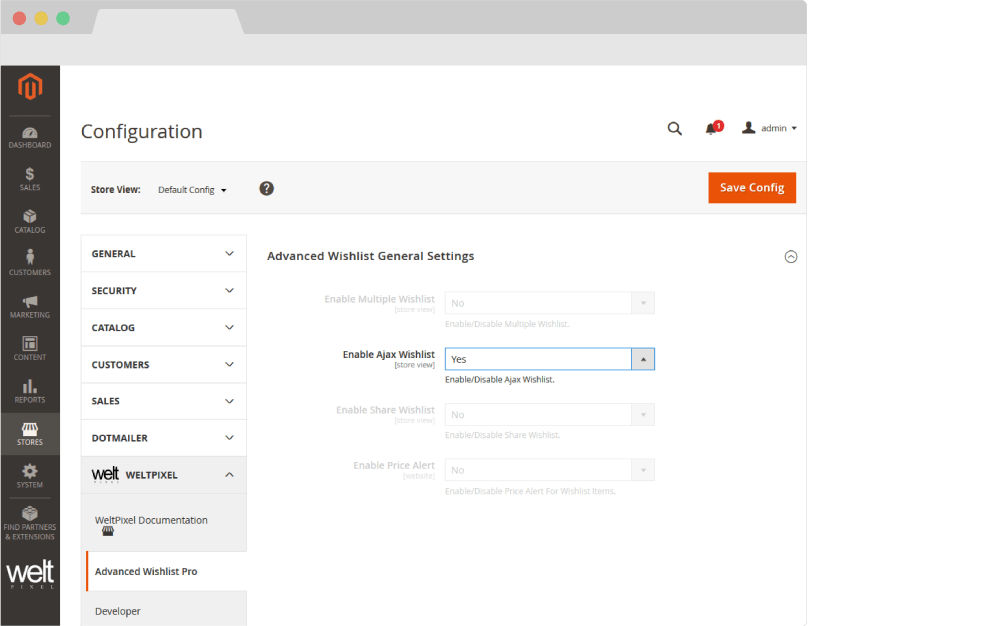
Task: Click the help question mark icon
Action: pyautogui.click(x=267, y=189)
